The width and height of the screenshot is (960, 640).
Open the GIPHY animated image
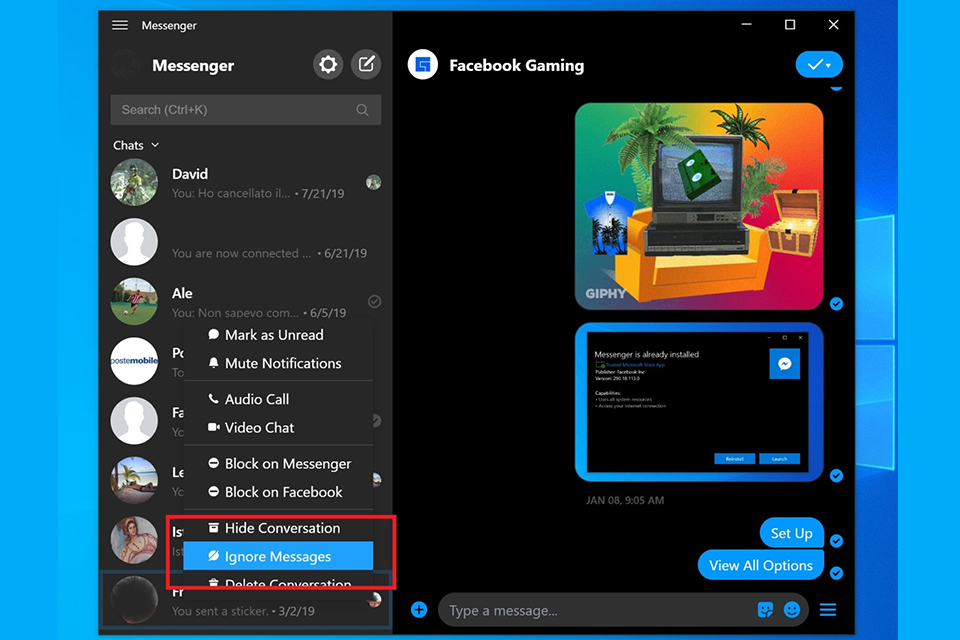click(699, 206)
